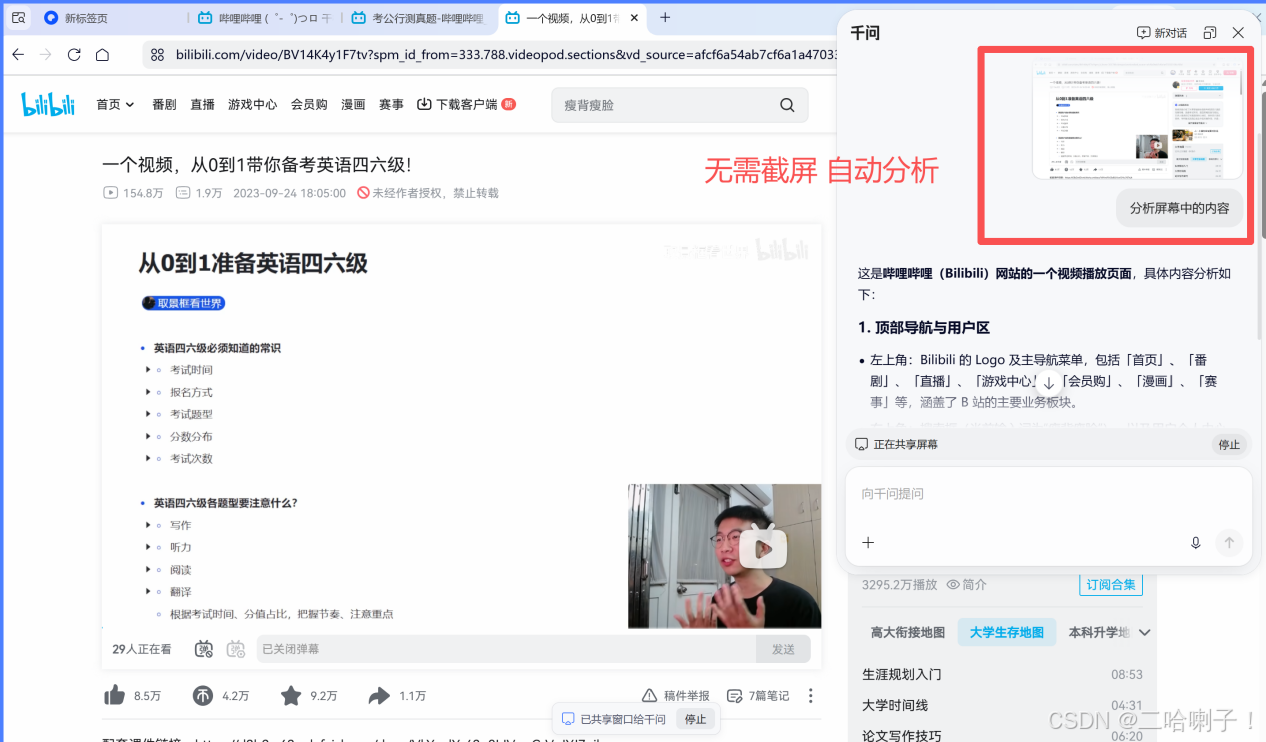The height and width of the screenshot is (742, 1266).
Task: Select 高大衔接地图 collection tab
Action: pos(907,632)
